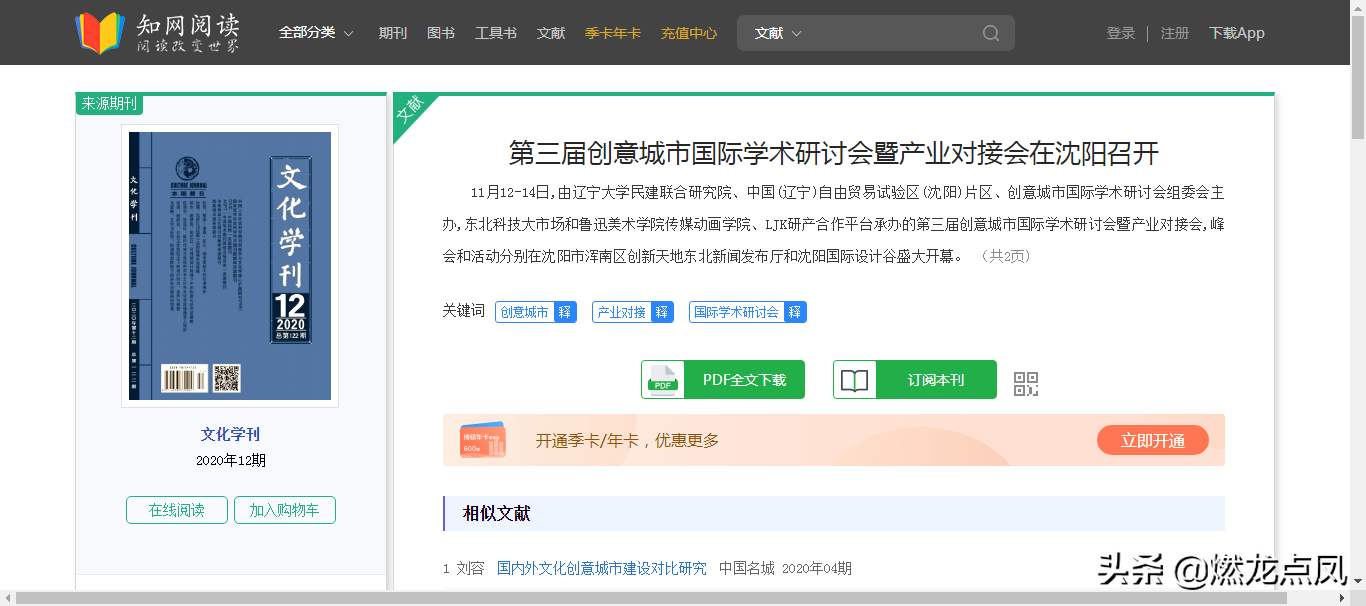This screenshot has width=1366, height=606.
Task: Click the 释 badge for 国际学术研讨会
Action: click(795, 311)
